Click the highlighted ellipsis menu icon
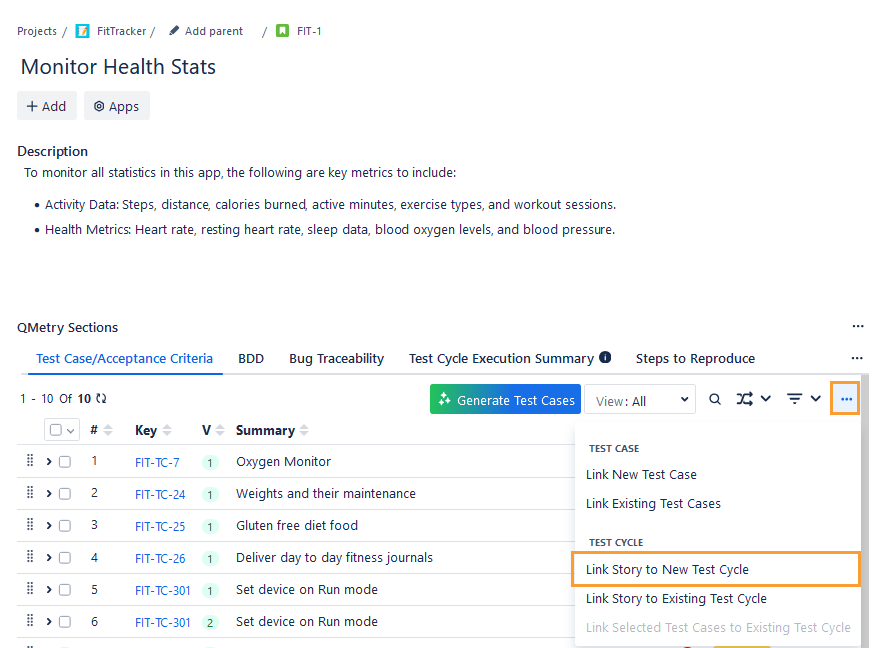 [x=845, y=398]
